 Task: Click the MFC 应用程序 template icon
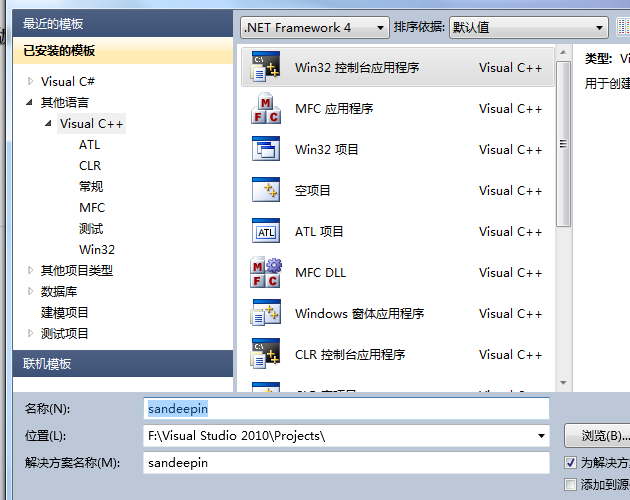pyautogui.click(x=266, y=109)
